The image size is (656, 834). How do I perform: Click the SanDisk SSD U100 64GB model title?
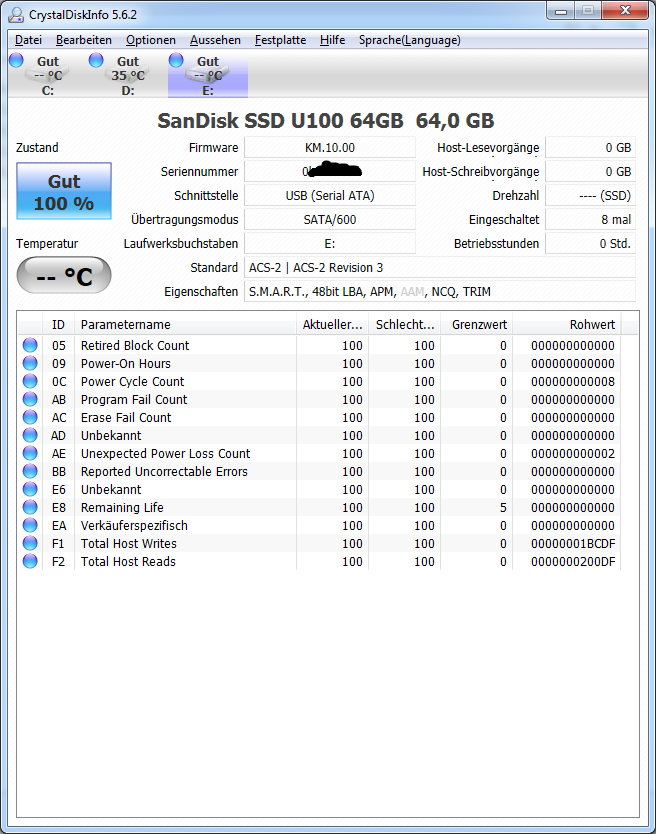click(x=326, y=121)
